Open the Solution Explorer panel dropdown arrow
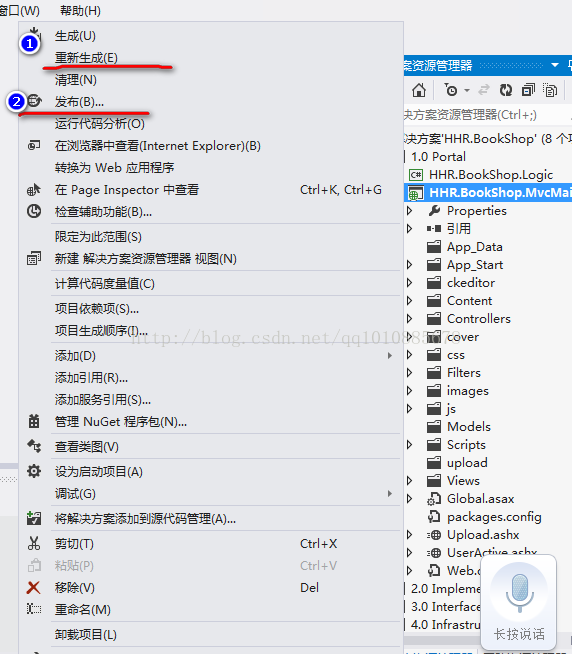This screenshot has height=654, width=572. (x=554, y=65)
